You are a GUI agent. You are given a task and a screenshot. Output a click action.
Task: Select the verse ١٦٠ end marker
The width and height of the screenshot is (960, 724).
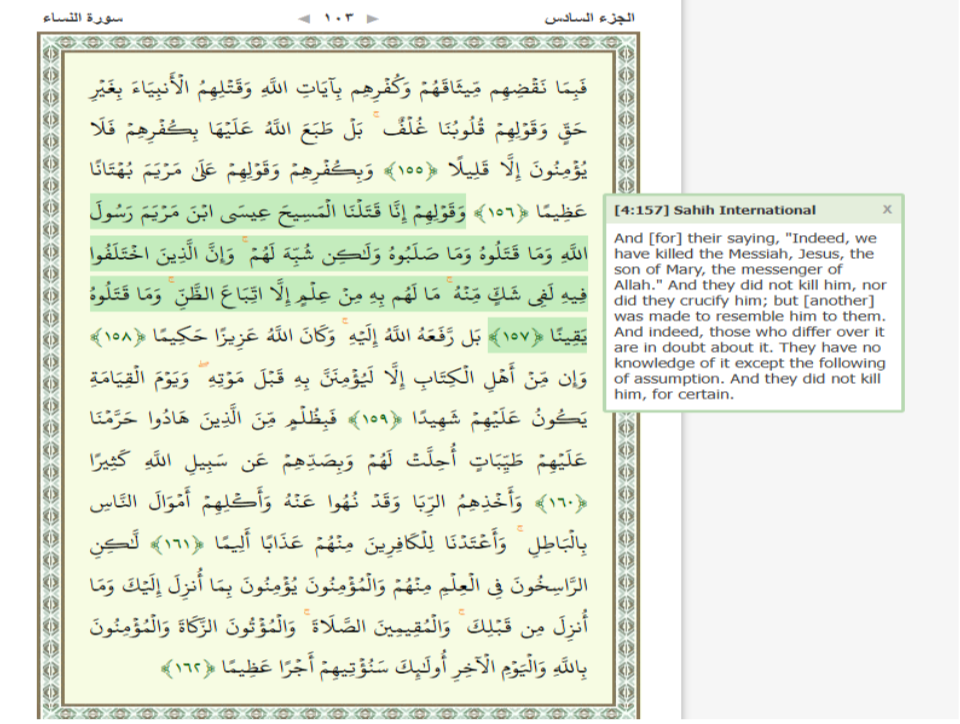coord(561,503)
